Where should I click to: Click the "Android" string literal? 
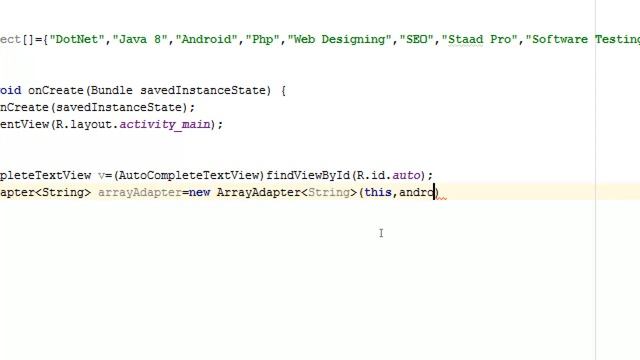(207, 40)
